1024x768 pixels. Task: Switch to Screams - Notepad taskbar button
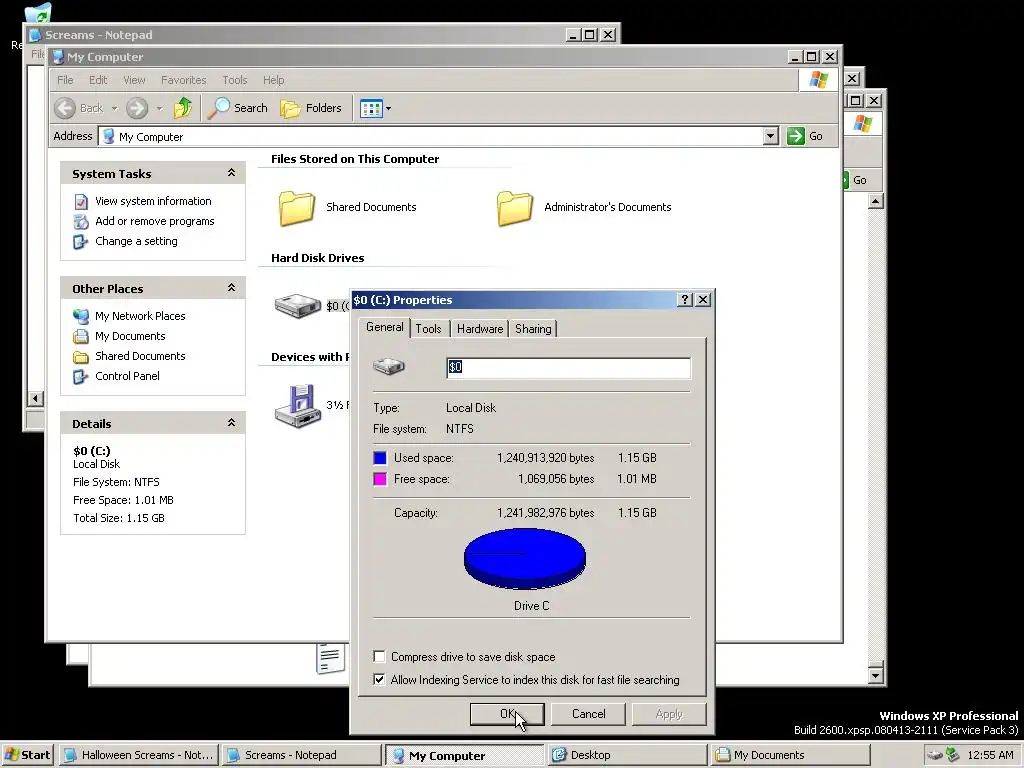pos(301,755)
